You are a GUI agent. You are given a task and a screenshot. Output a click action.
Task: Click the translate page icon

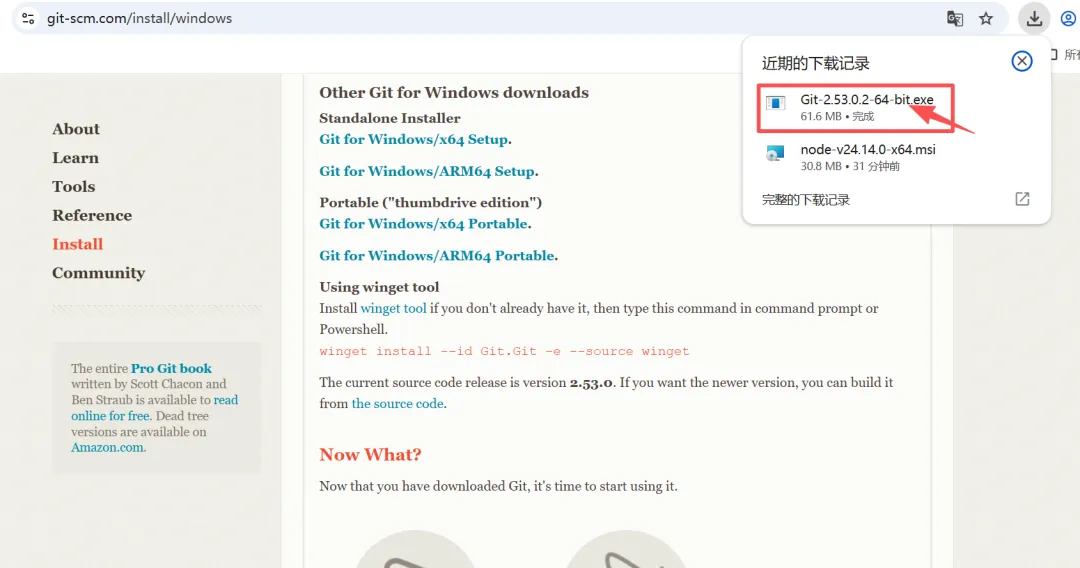point(955,19)
